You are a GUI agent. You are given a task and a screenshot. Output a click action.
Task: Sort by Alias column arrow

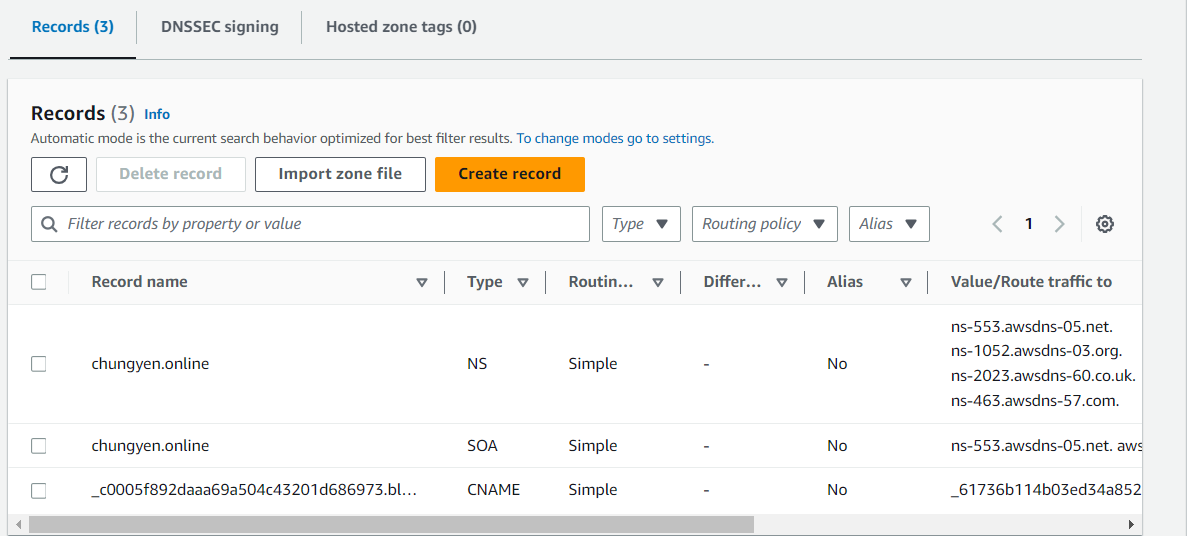[905, 282]
